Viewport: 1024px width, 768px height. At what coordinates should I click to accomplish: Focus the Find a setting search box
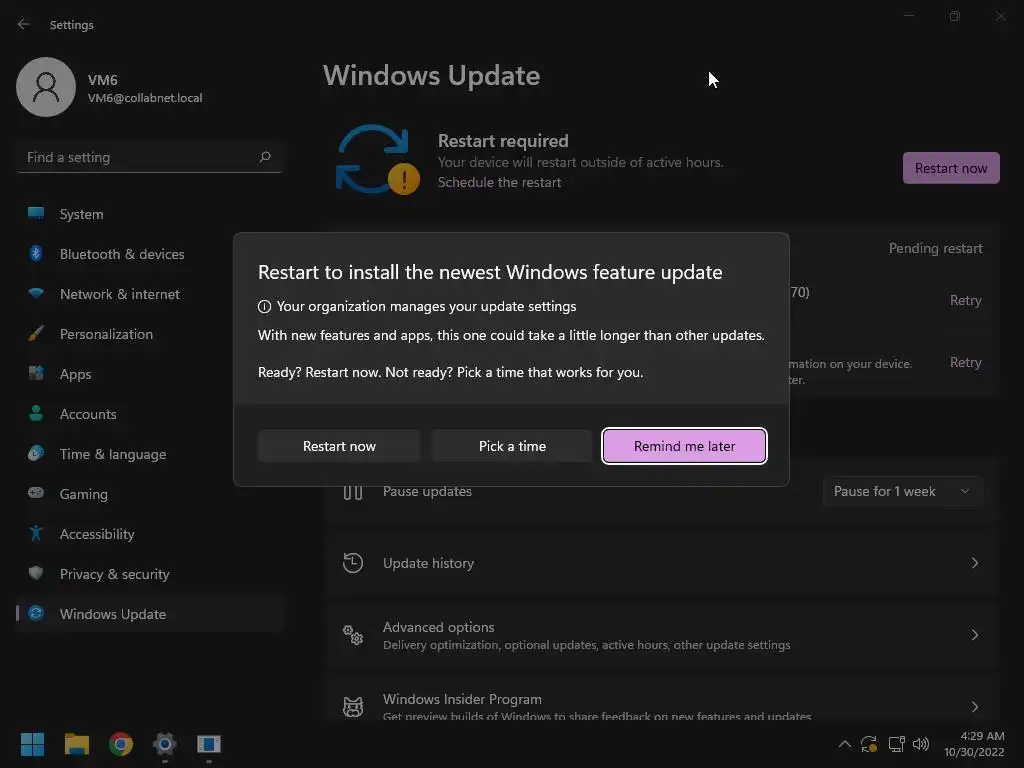150,157
